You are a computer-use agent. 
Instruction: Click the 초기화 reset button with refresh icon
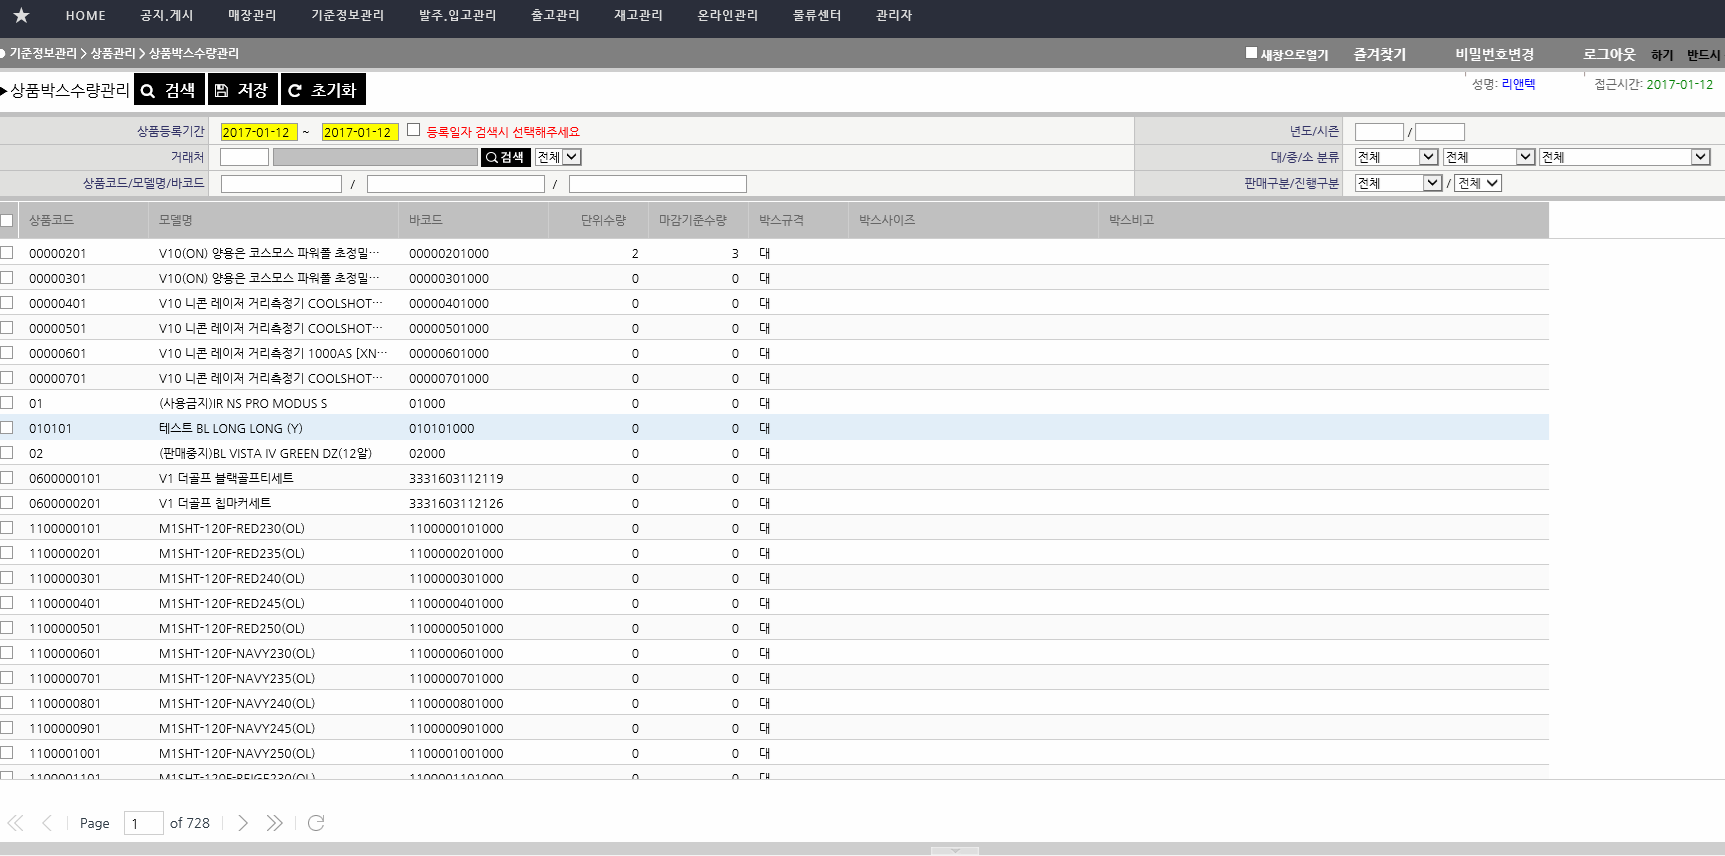click(323, 90)
